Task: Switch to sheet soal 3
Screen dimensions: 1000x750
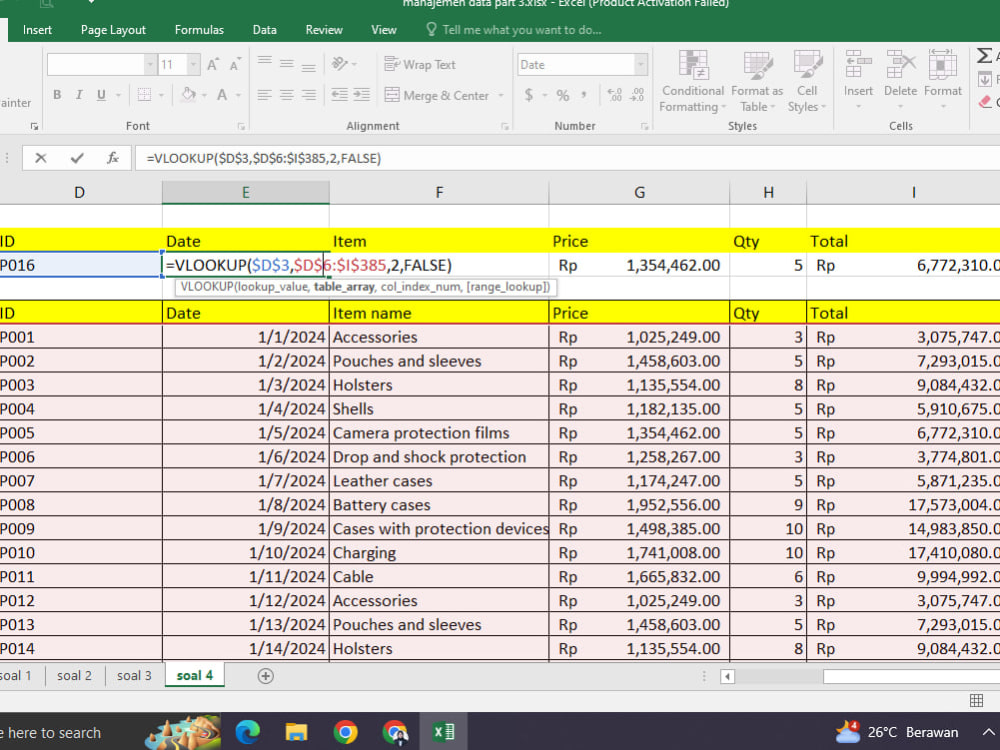Action: (x=134, y=675)
